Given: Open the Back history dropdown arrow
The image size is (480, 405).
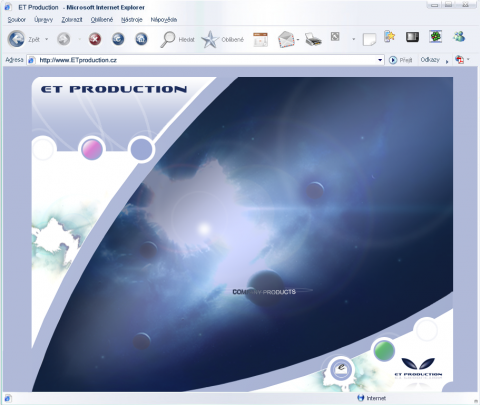Looking at the screenshot, I should [47, 39].
